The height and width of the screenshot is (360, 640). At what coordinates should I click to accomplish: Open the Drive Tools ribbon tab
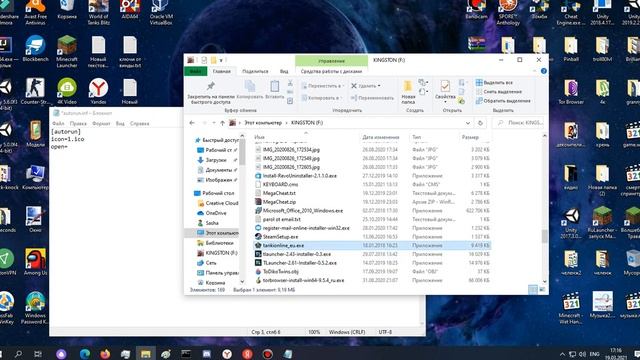click(331, 71)
